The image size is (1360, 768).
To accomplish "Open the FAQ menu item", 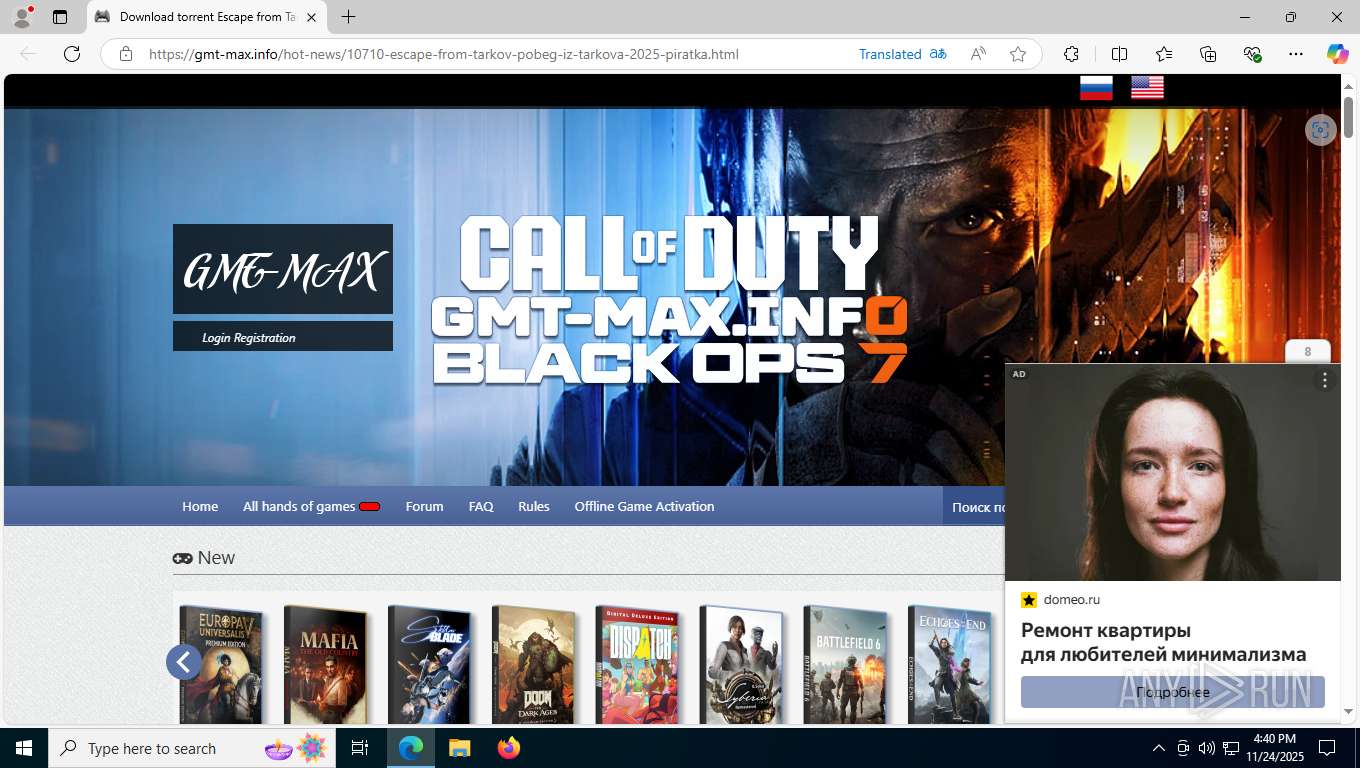I will point(481,506).
